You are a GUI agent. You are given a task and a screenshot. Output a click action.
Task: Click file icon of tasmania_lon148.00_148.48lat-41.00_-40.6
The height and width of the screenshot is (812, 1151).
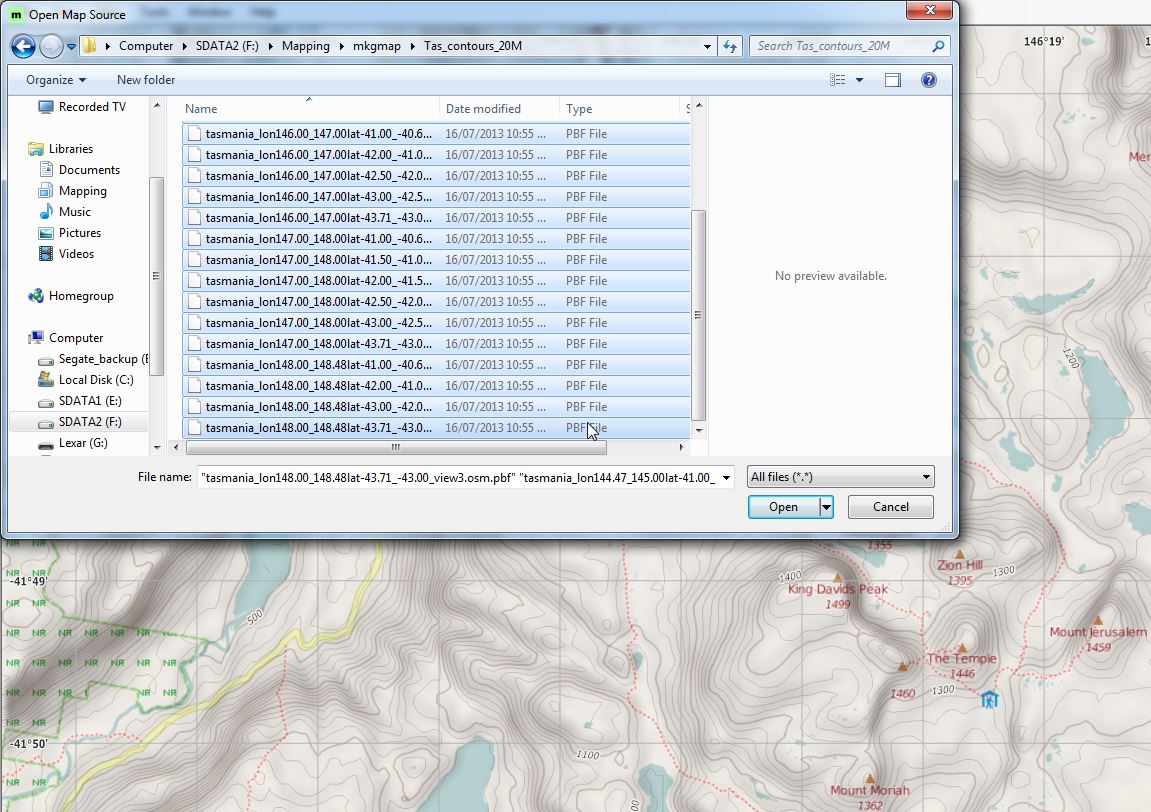coord(194,365)
